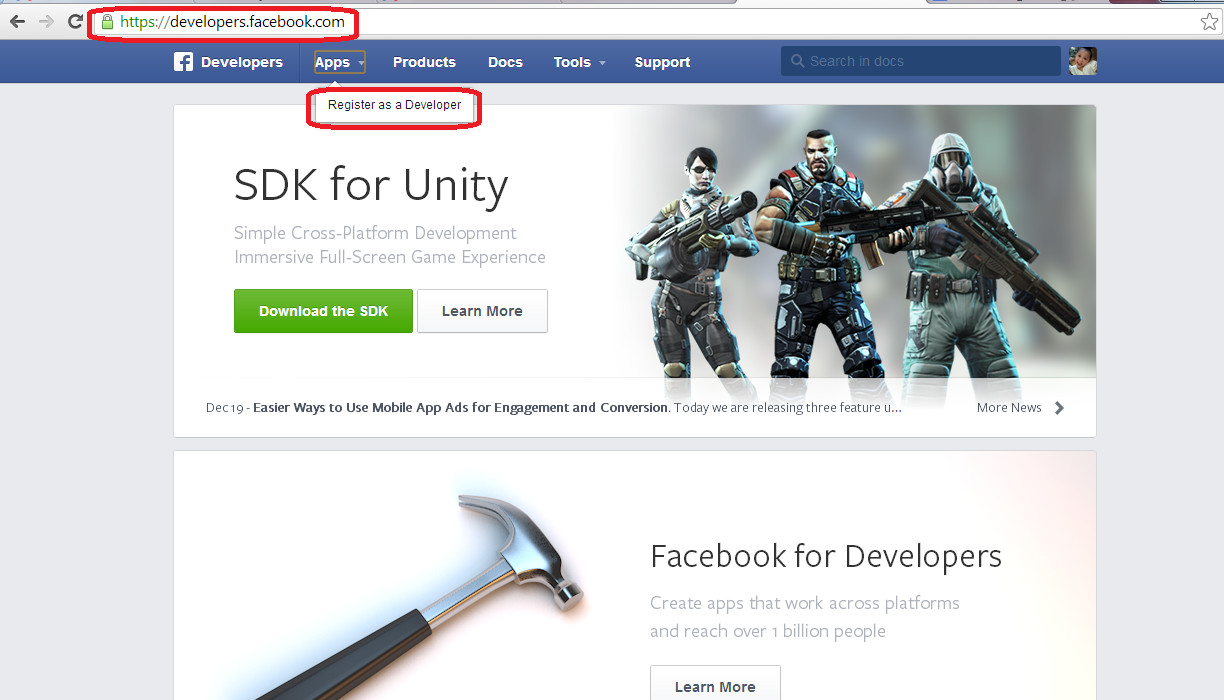Click the Simple Cross-Platform Development text
This screenshot has width=1224, height=700.
[x=375, y=233]
